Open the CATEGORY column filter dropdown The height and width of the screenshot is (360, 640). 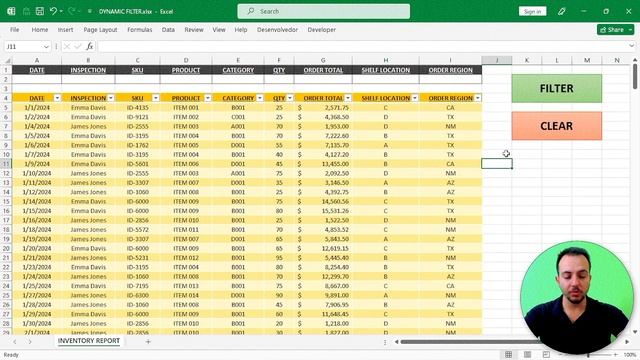tap(260, 98)
